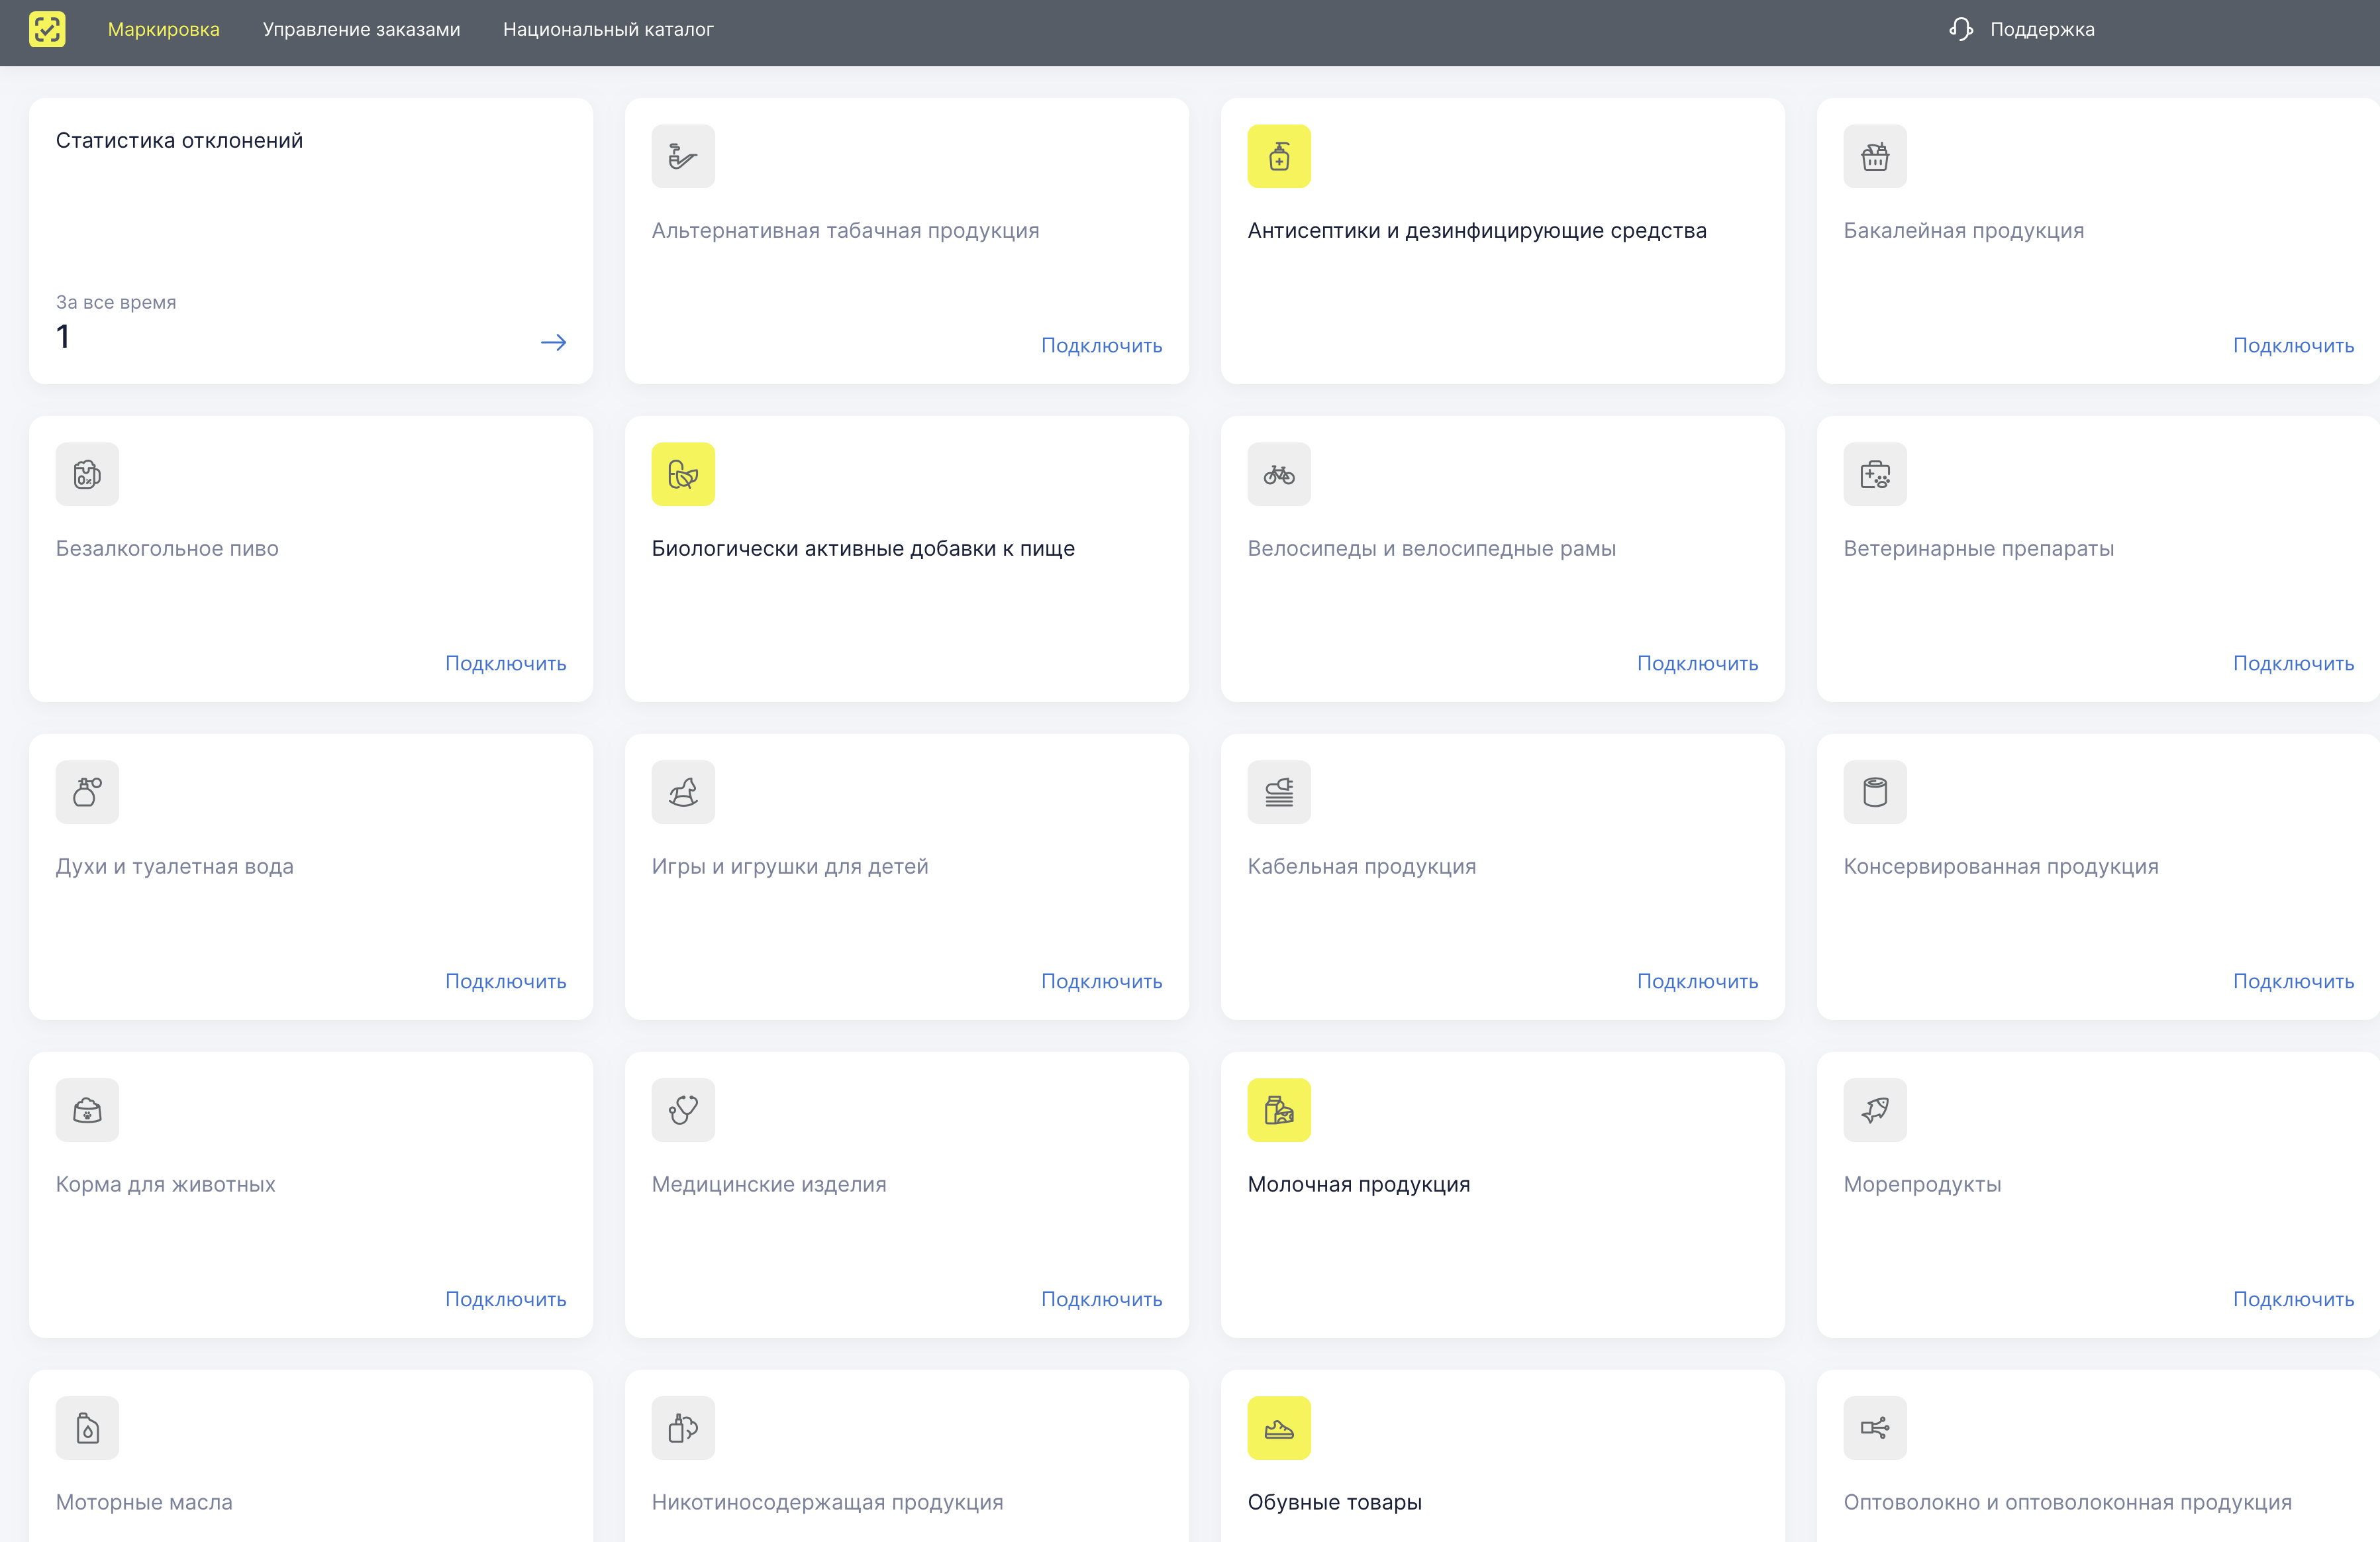Click the yellow shoe icon
Image resolution: width=2380 pixels, height=1542 pixels.
coord(1279,1428)
